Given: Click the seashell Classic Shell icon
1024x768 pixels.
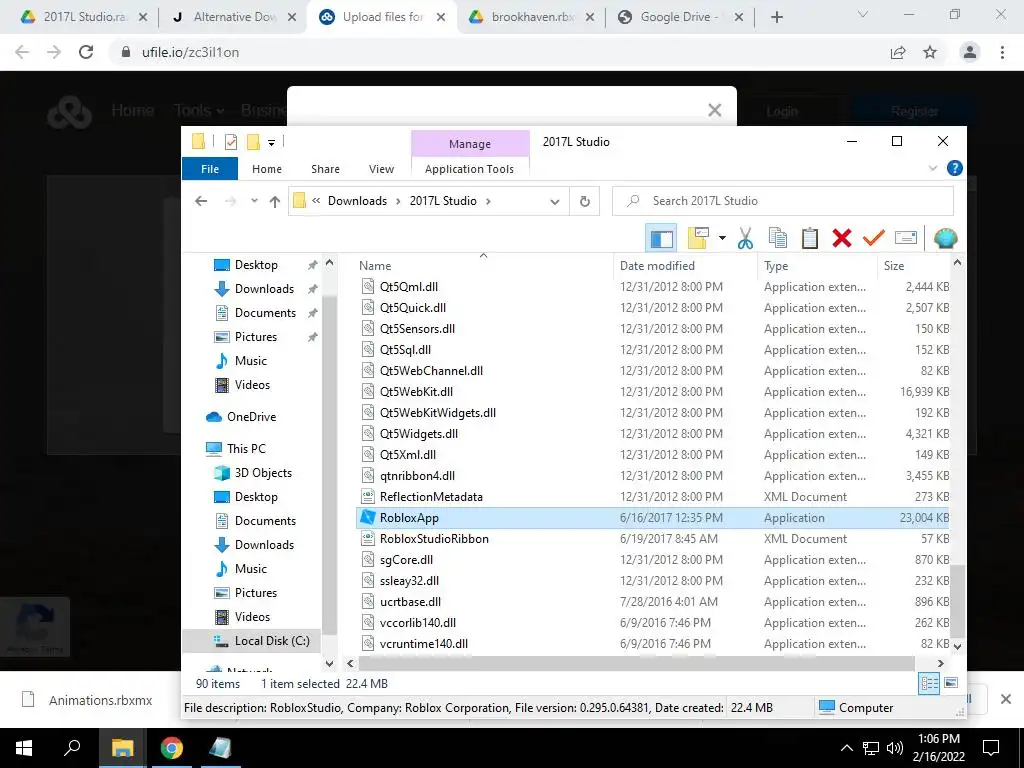Looking at the screenshot, I should 945,238.
